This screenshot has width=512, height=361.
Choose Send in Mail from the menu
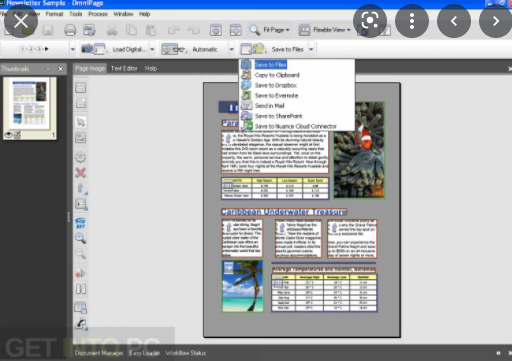[297, 106]
